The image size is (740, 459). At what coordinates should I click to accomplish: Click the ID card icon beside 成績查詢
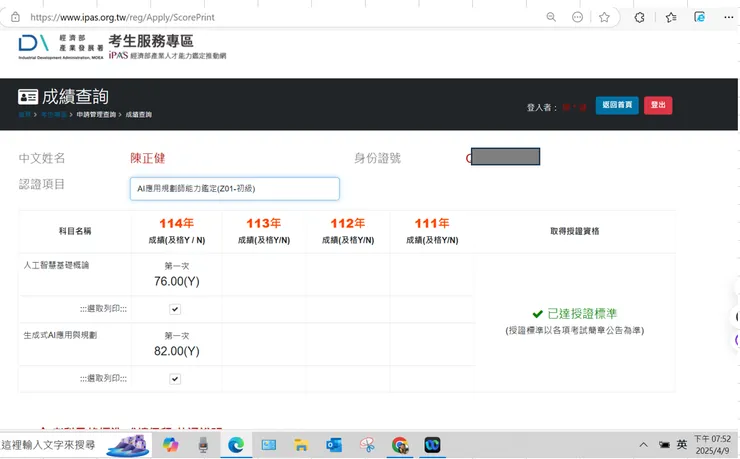(28, 97)
